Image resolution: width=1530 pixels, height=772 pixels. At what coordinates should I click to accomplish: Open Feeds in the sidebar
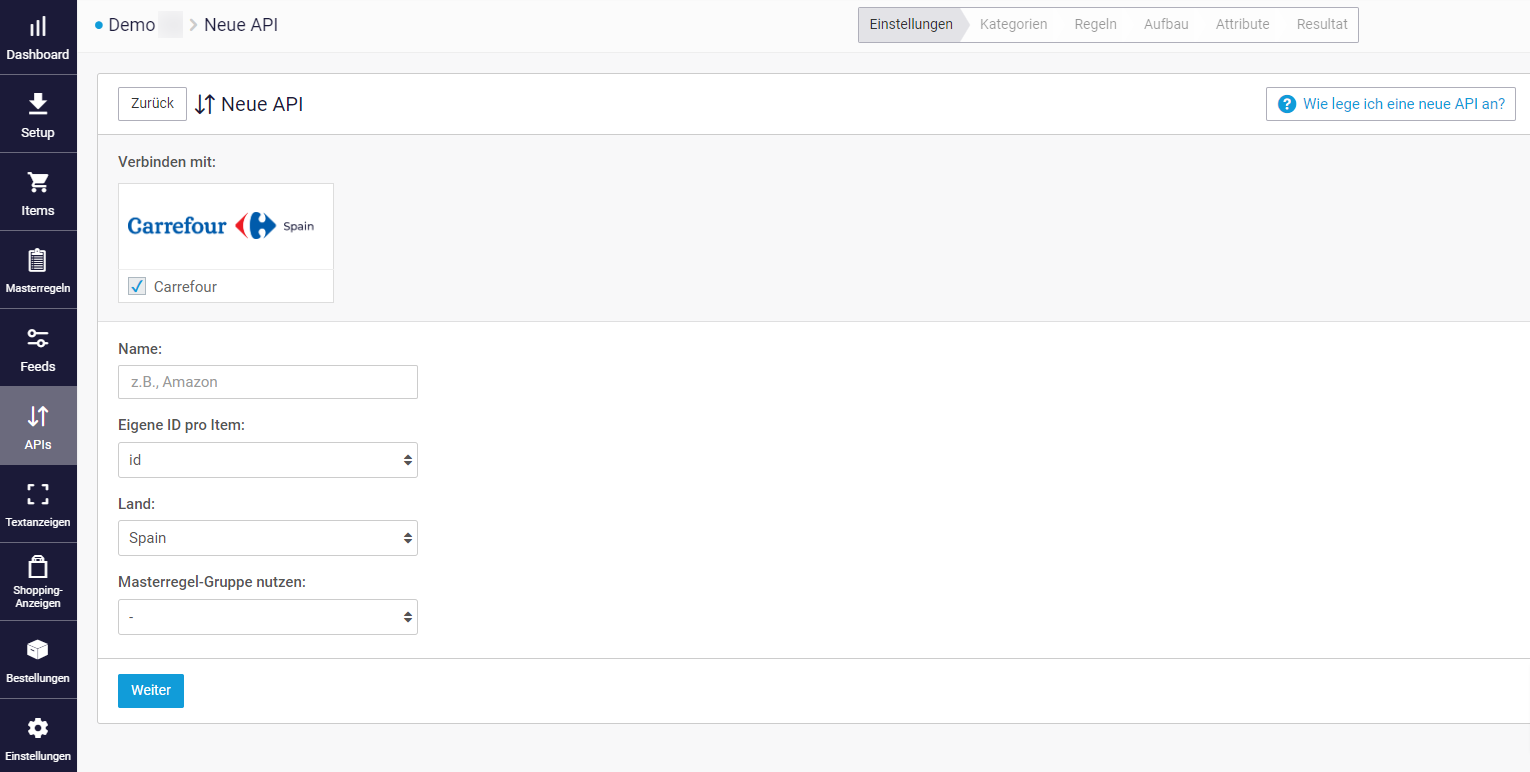coord(38,349)
